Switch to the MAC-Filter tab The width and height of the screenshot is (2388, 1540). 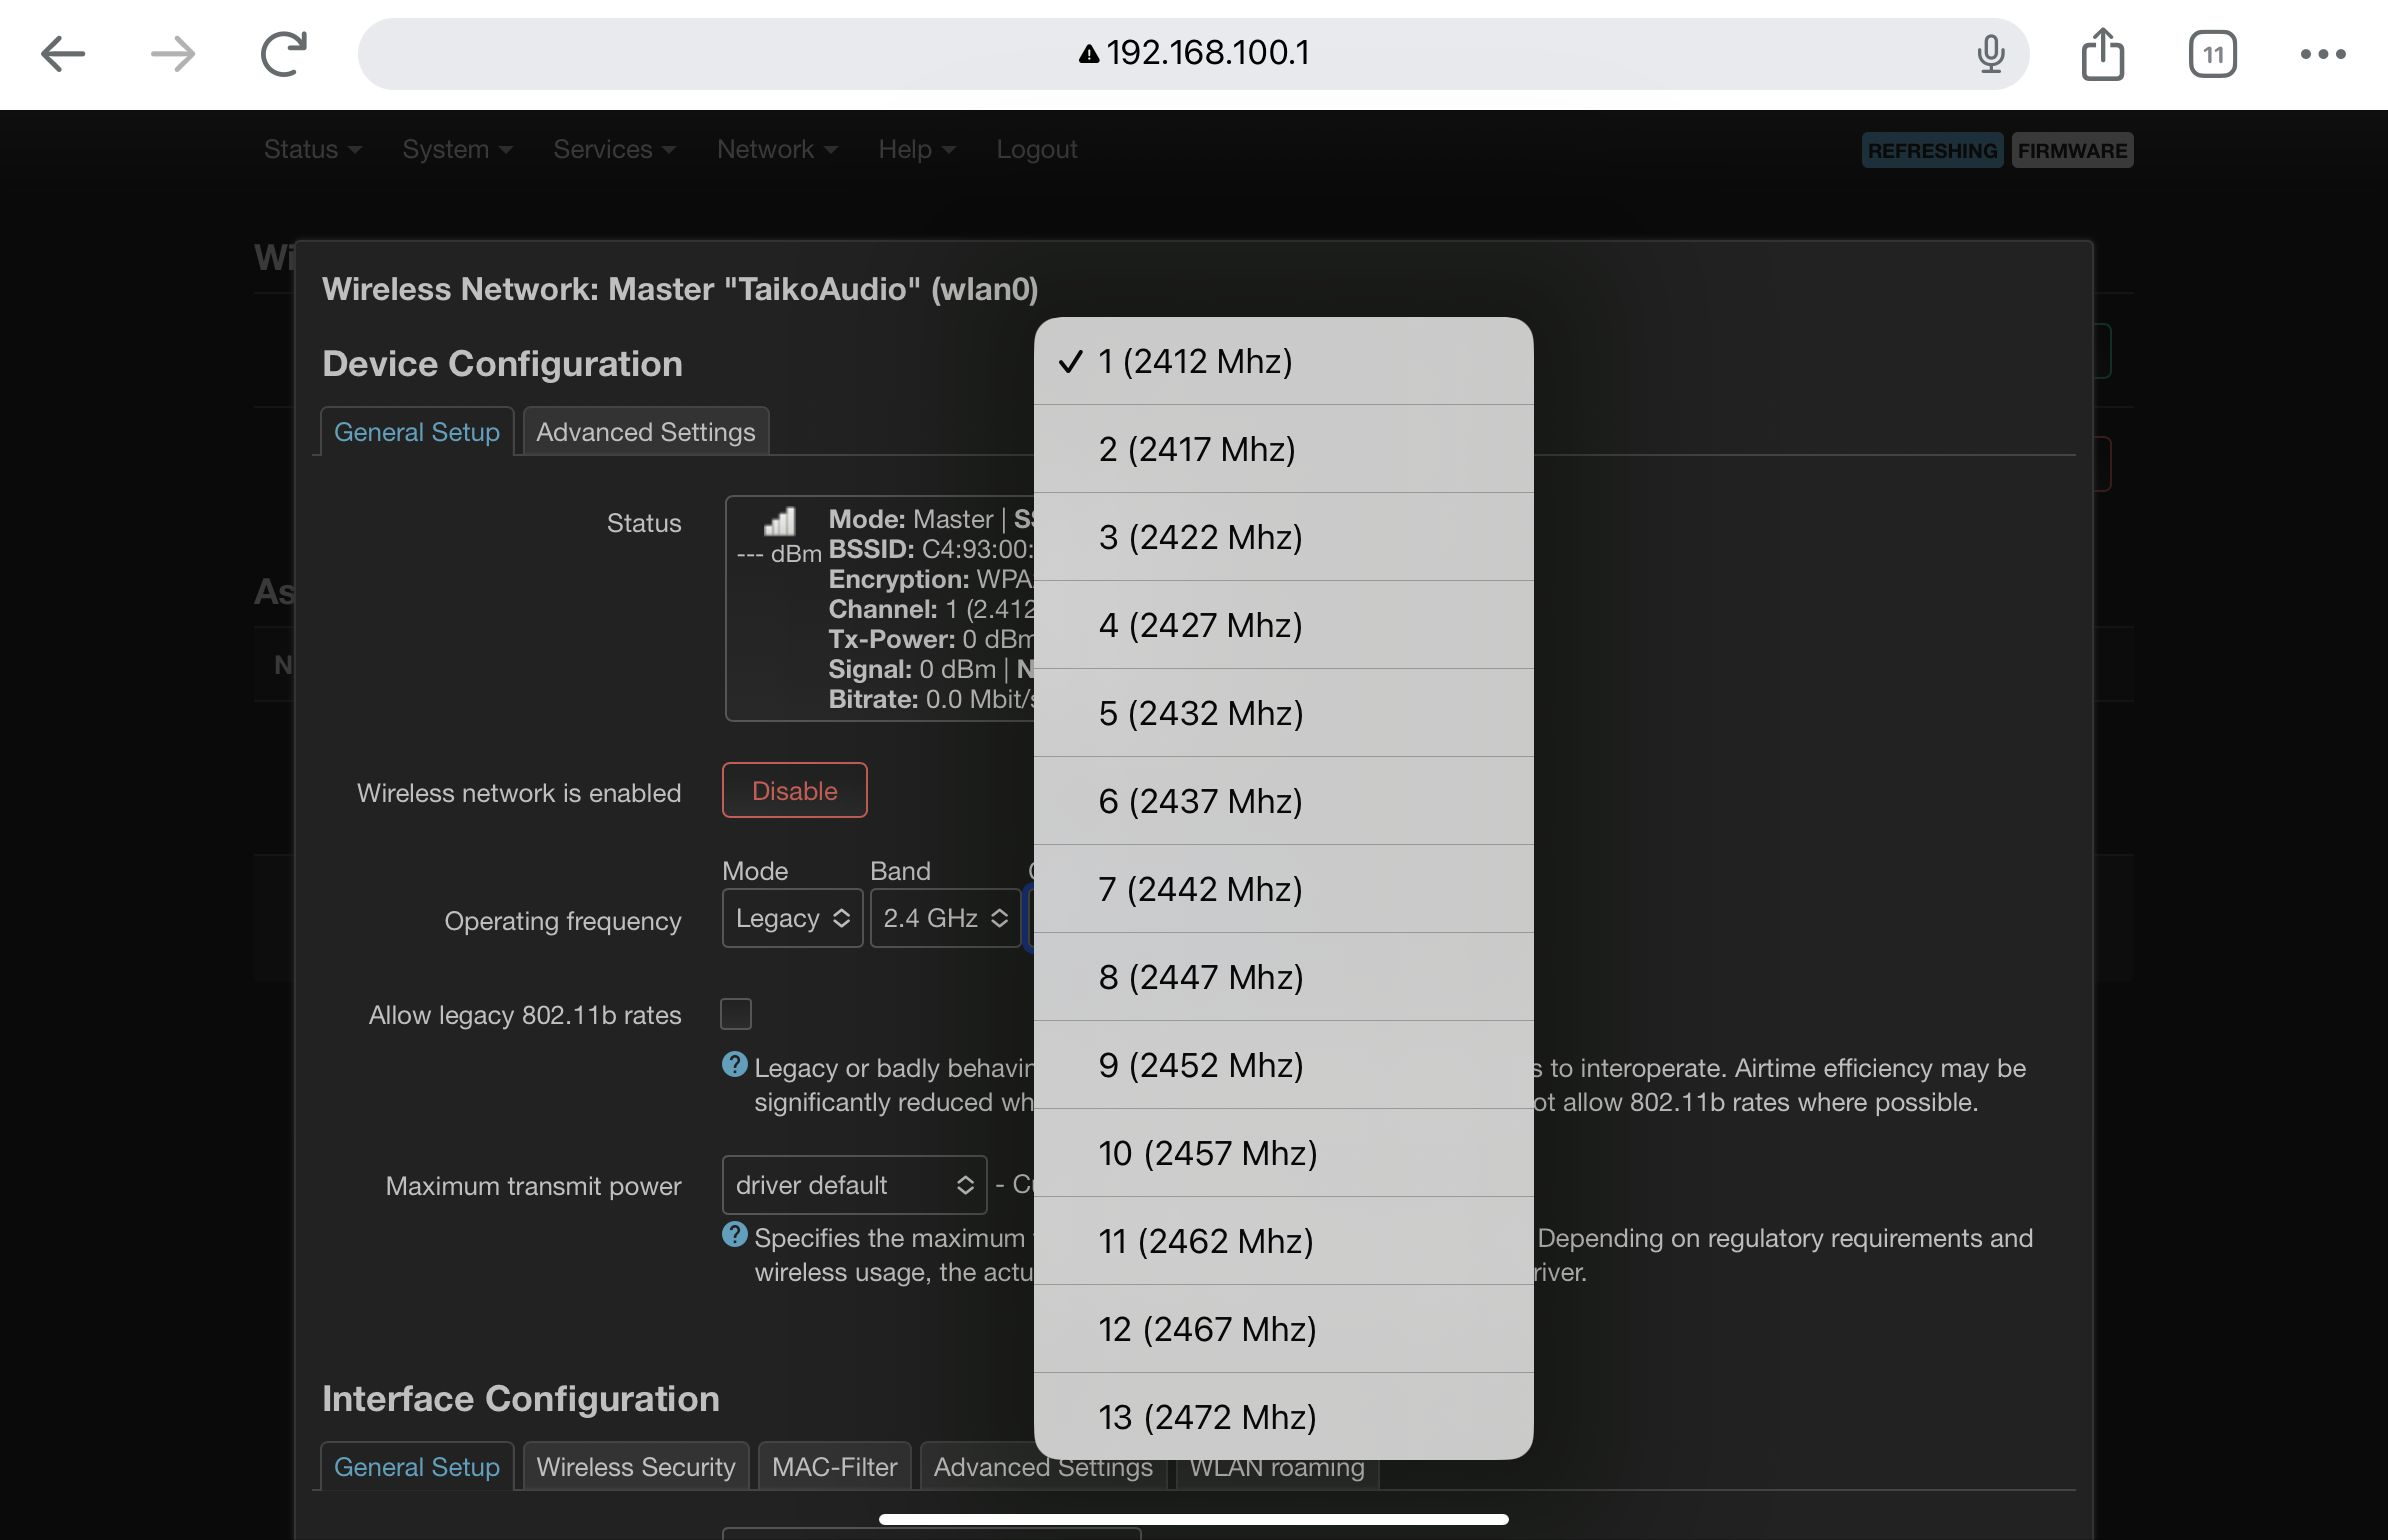(834, 1467)
